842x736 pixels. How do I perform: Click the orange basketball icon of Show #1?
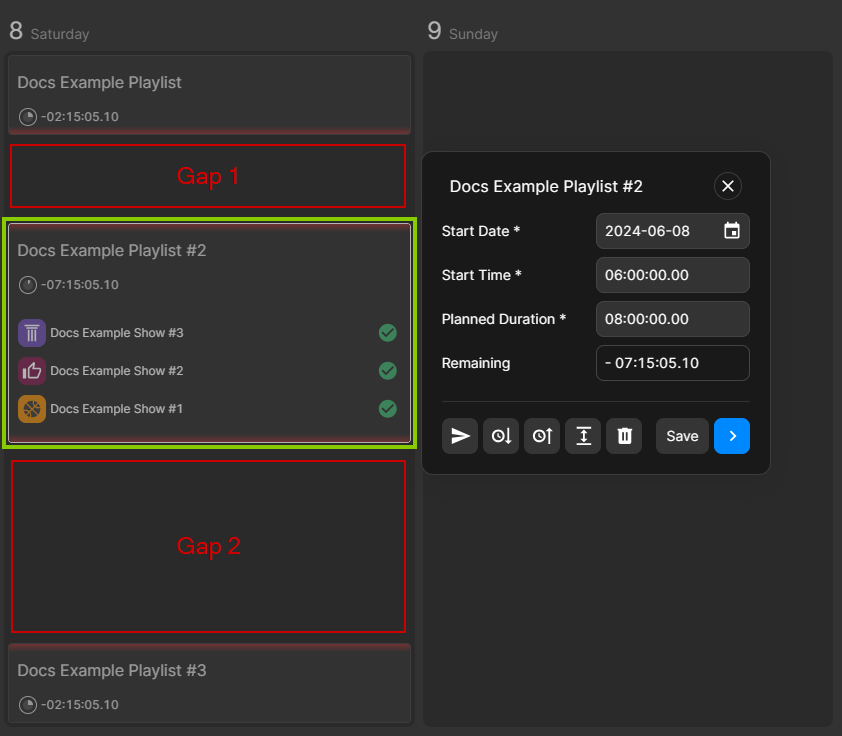click(x=32, y=409)
